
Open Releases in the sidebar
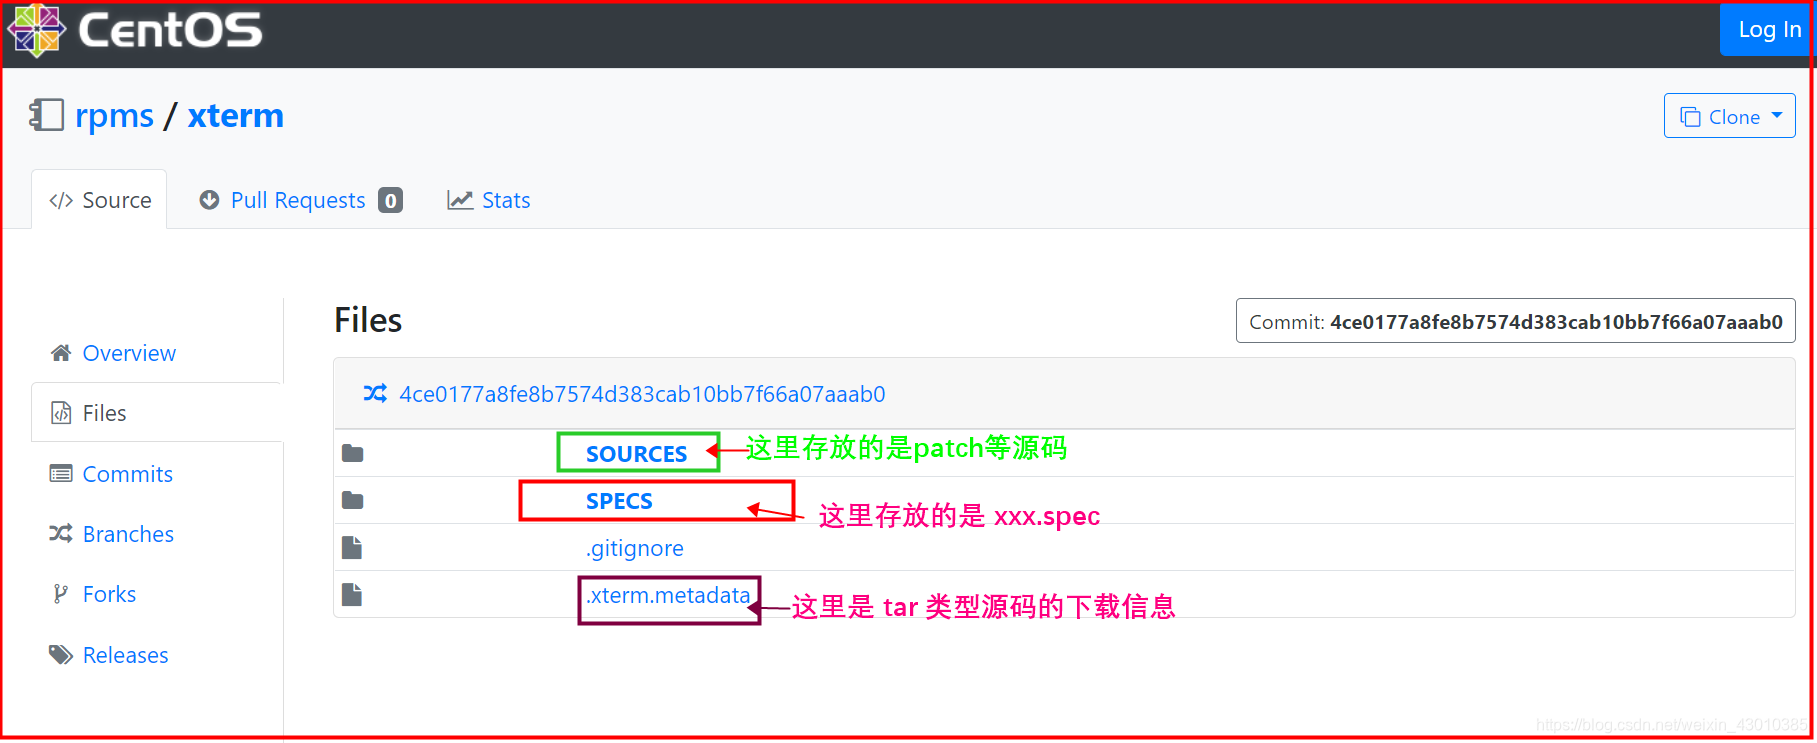click(125, 655)
